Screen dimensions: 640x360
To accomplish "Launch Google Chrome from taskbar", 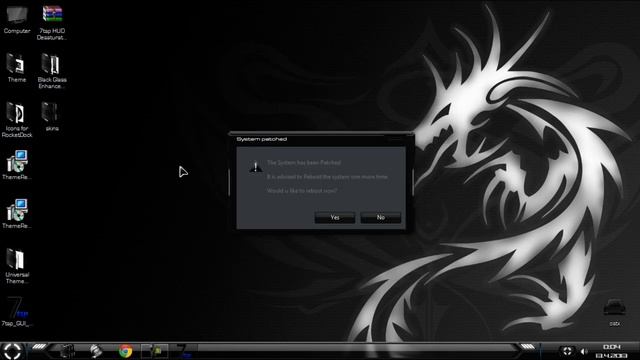I will pyautogui.click(x=125, y=351).
